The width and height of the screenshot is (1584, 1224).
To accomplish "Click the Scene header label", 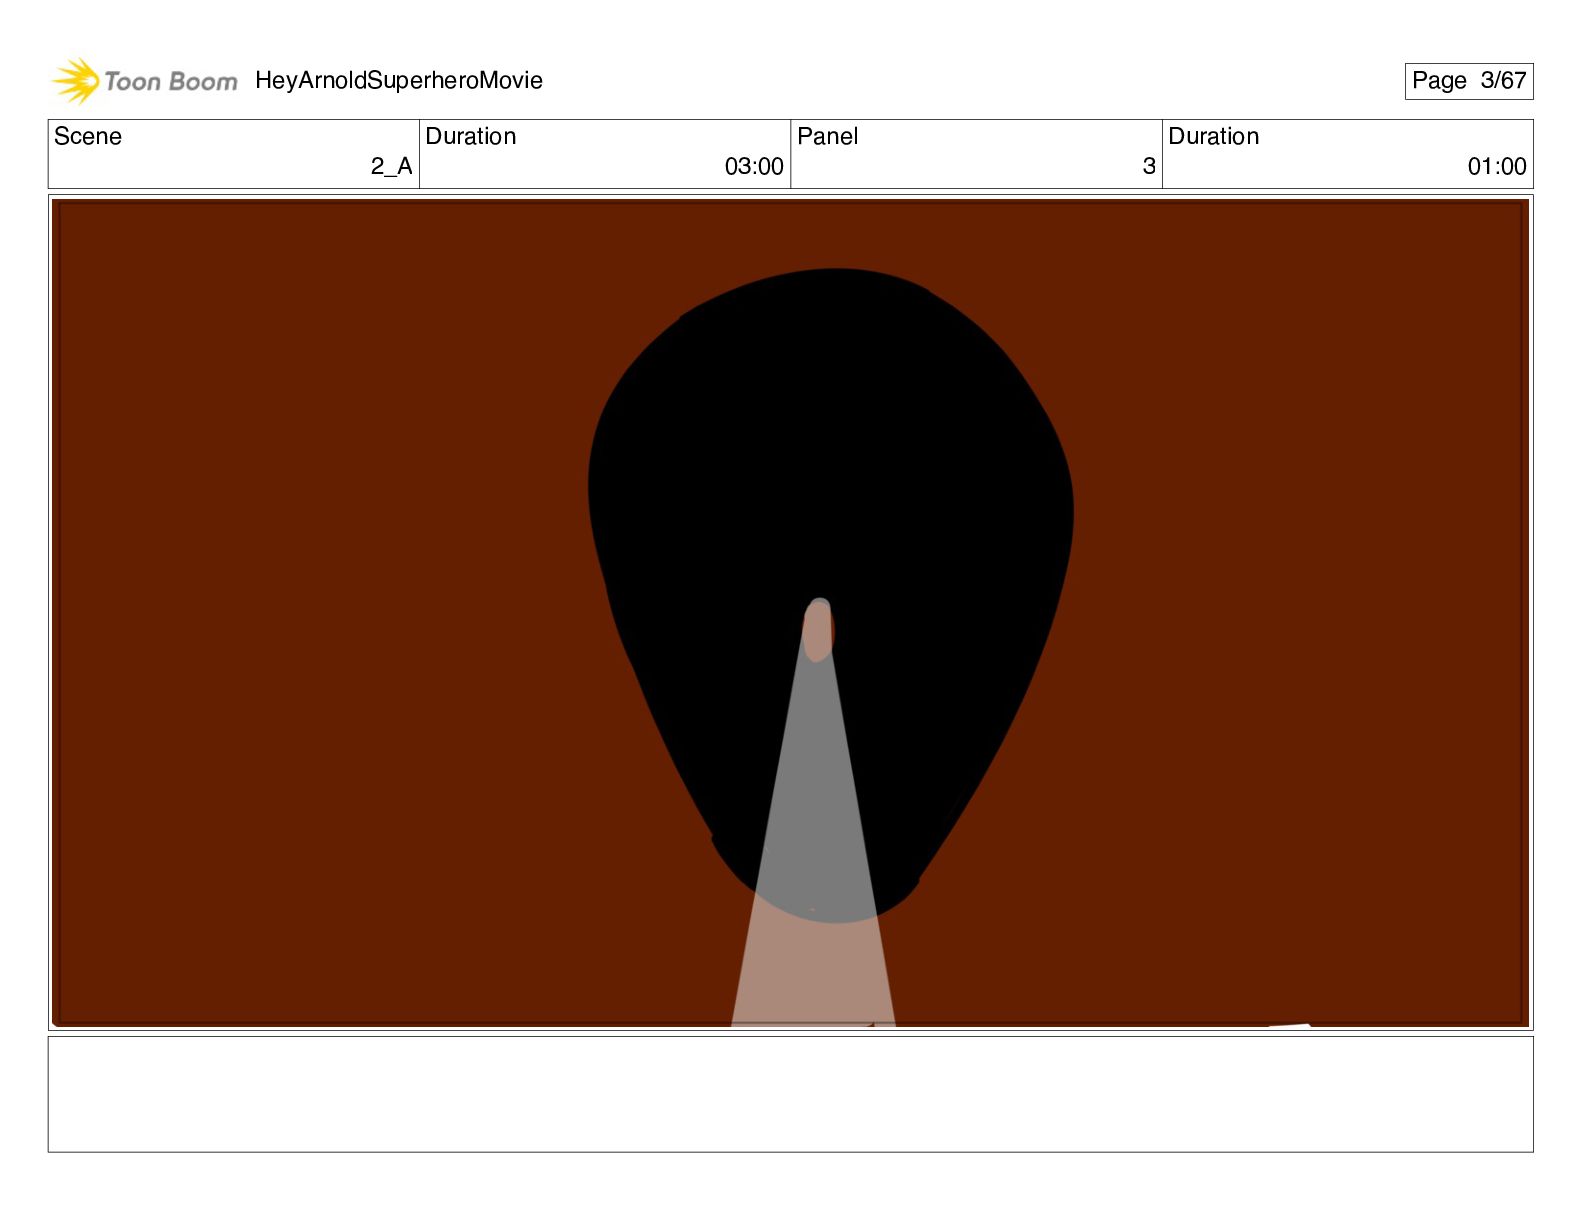I will pyautogui.click(x=88, y=136).
